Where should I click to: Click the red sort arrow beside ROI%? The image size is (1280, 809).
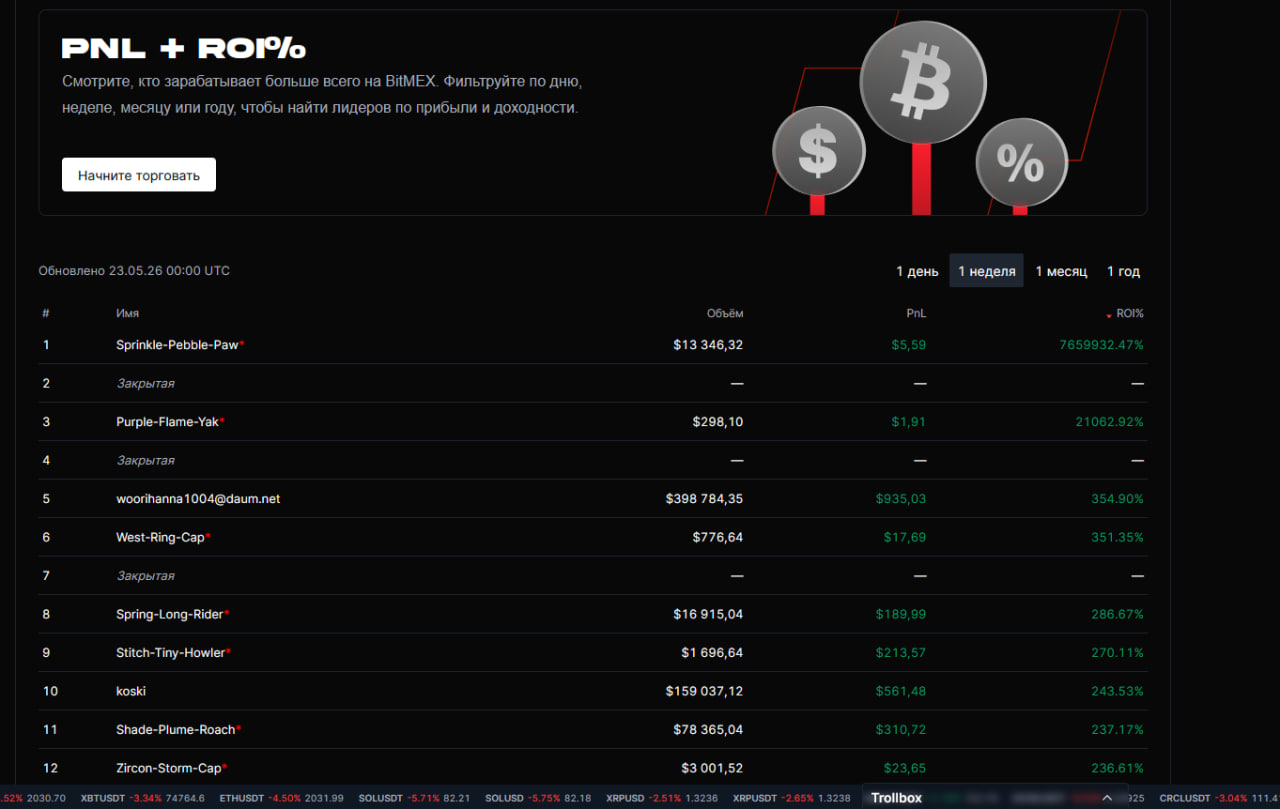tap(1108, 315)
